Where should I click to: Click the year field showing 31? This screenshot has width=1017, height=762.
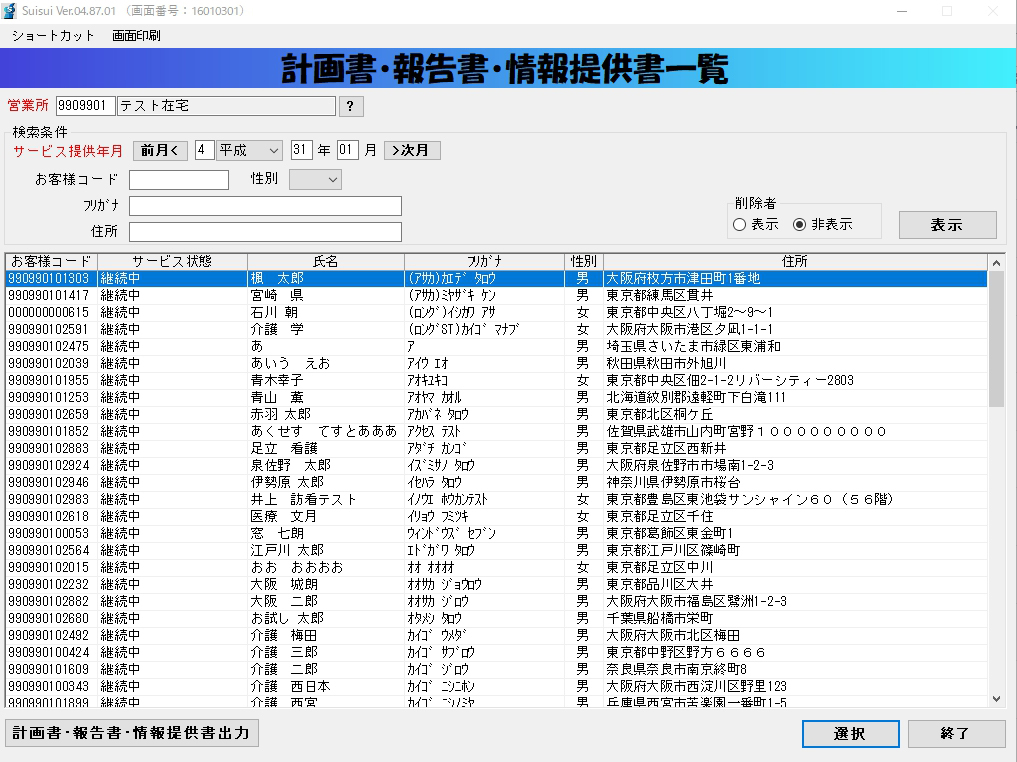pyautogui.click(x=301, y=150)
